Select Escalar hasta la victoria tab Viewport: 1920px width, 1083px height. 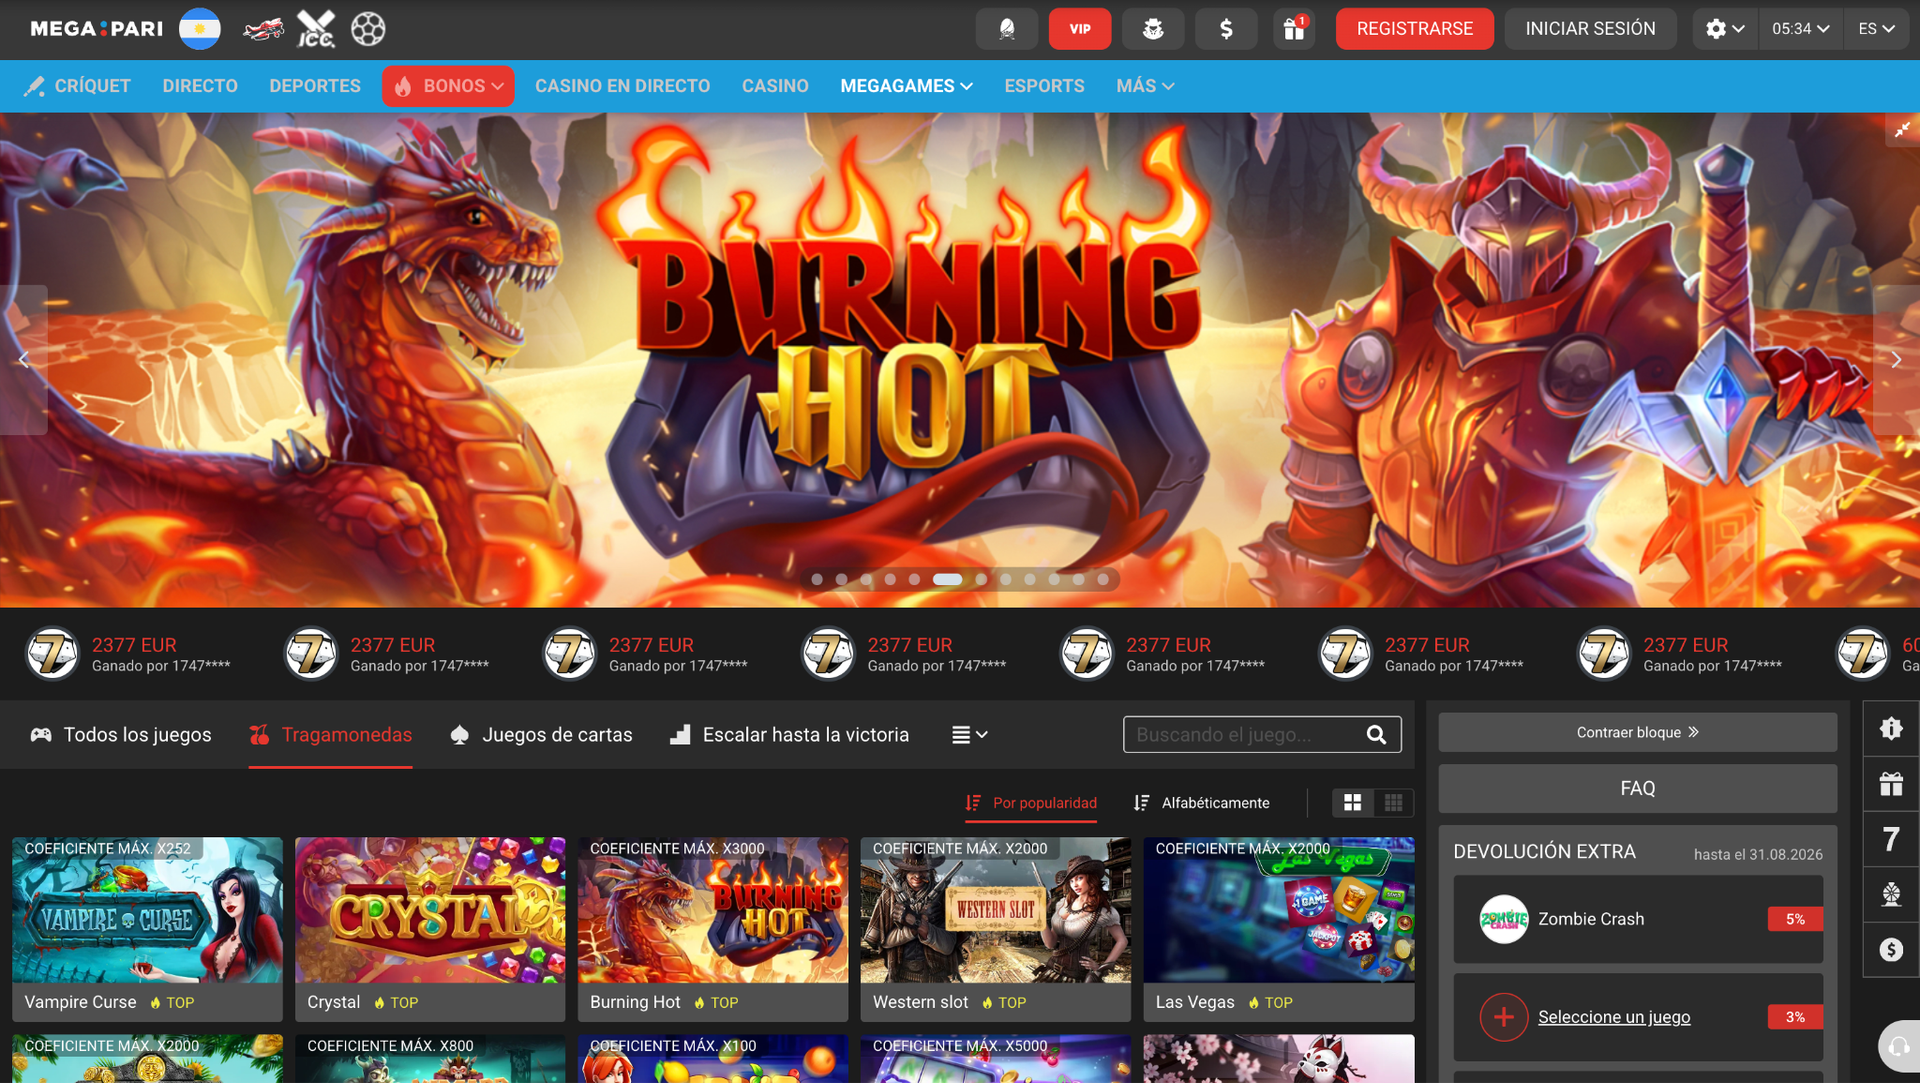[x=789, y=735]
